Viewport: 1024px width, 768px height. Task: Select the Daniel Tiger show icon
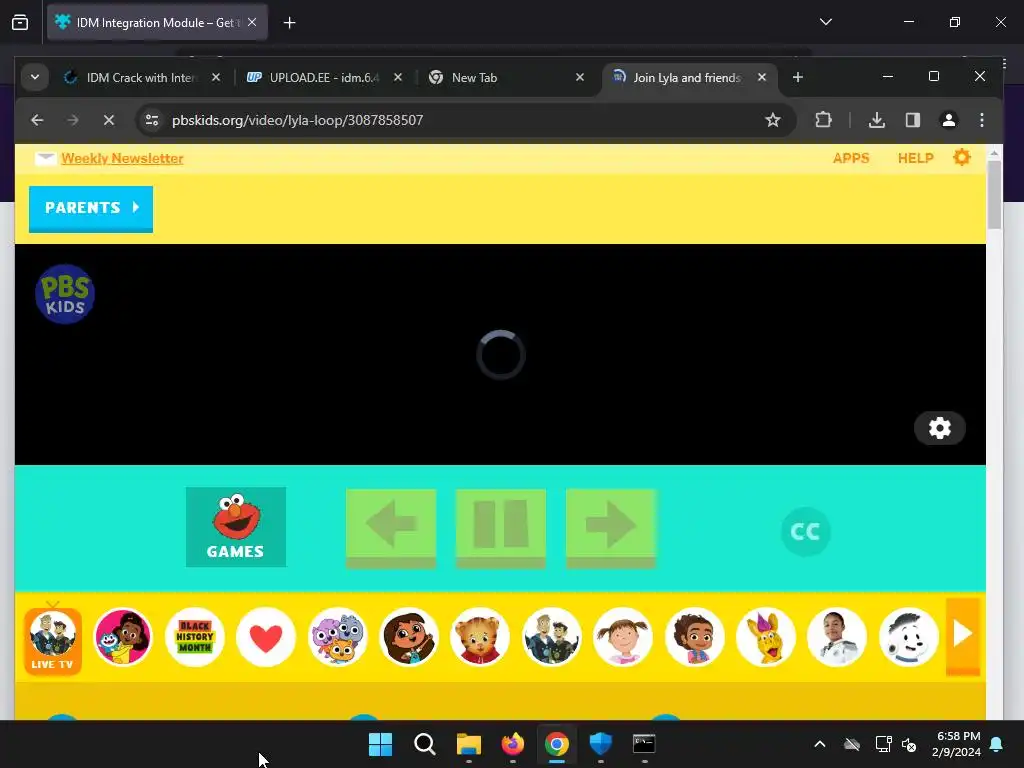480,637
